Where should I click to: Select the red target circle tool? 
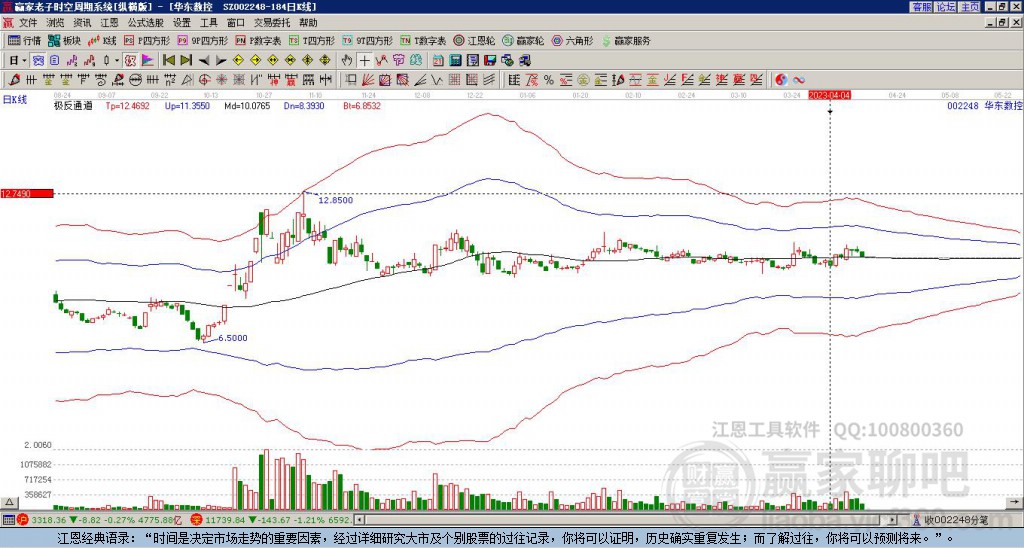[204, 80]
